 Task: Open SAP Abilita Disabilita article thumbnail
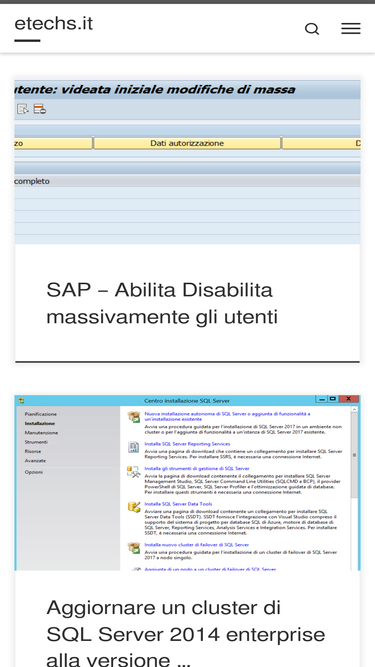[x=188, y=162]
